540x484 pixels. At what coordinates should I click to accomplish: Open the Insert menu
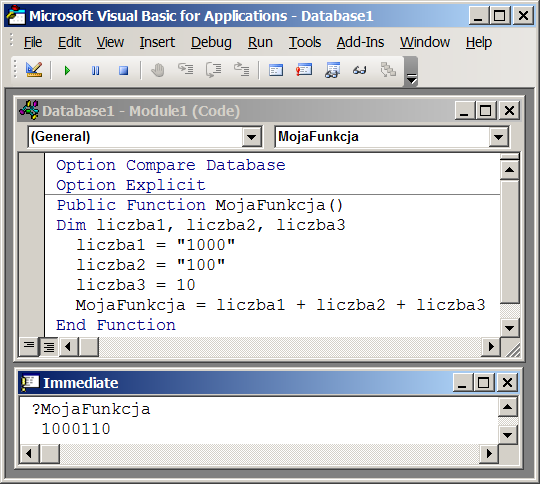pyautogui.click(x=157, y=42)
